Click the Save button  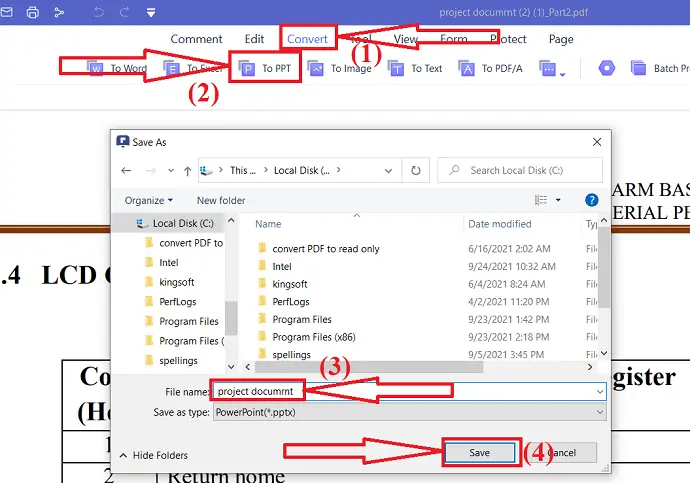pyautogui.click(x=480, y=453)
